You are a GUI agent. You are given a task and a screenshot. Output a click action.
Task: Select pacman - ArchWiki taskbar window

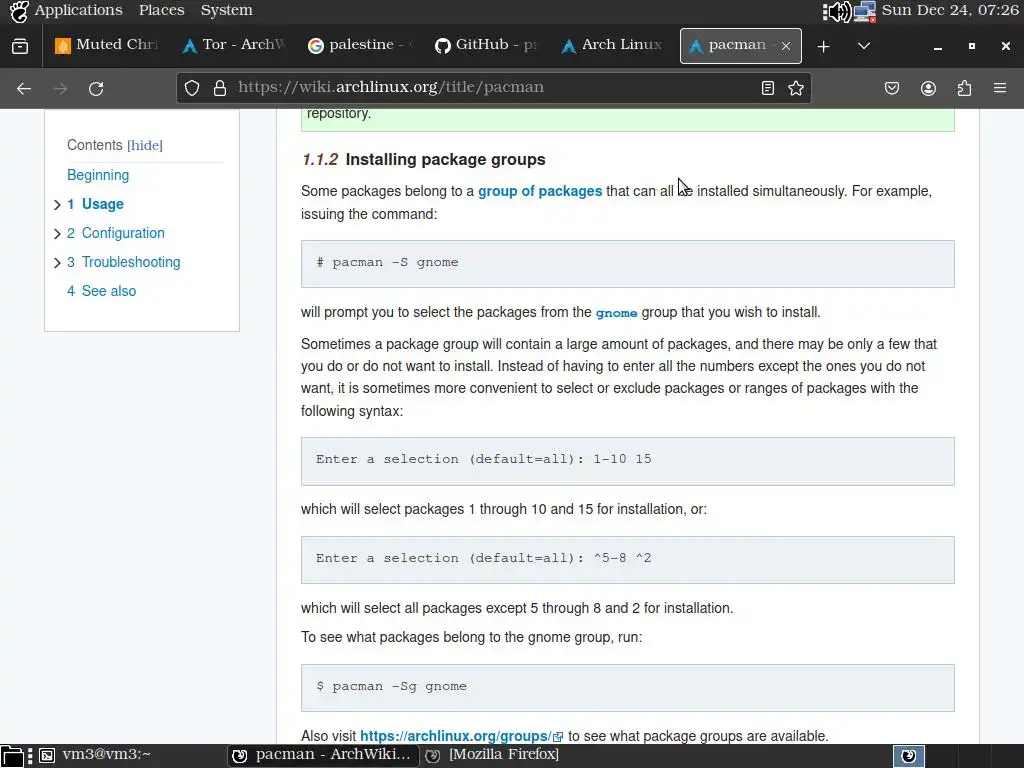(323, 755)
